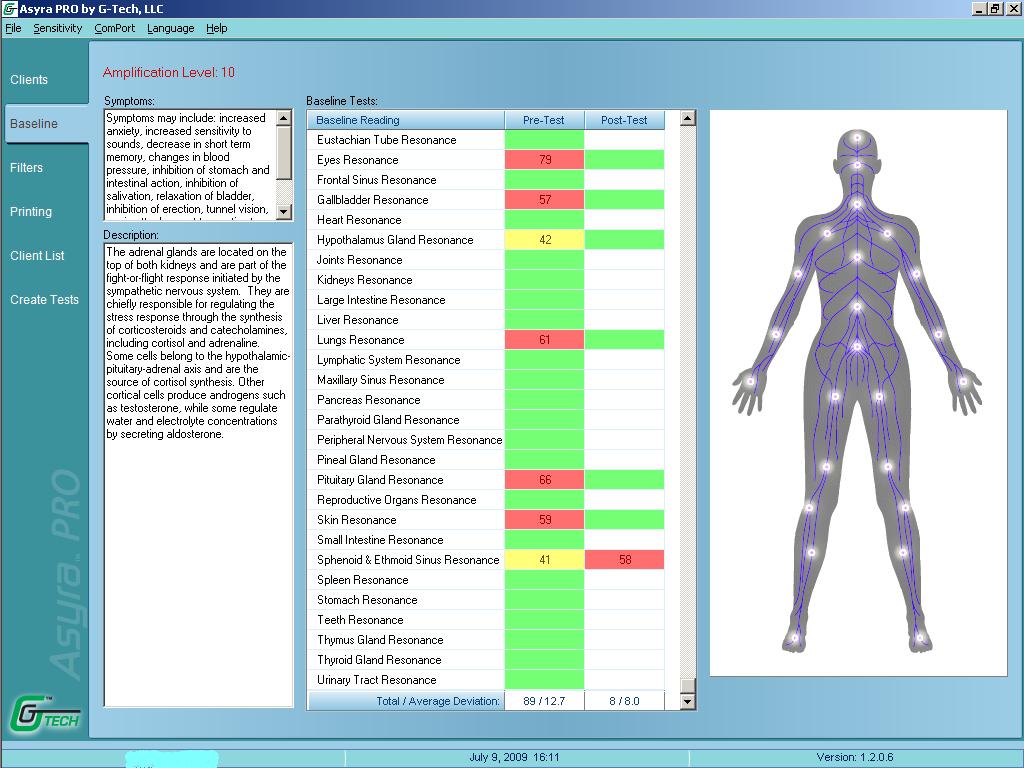This screenshot has width=1024, height=768.
Task: Click Baseline Tests scroll down arrow
Action: (x=688, y=701)
